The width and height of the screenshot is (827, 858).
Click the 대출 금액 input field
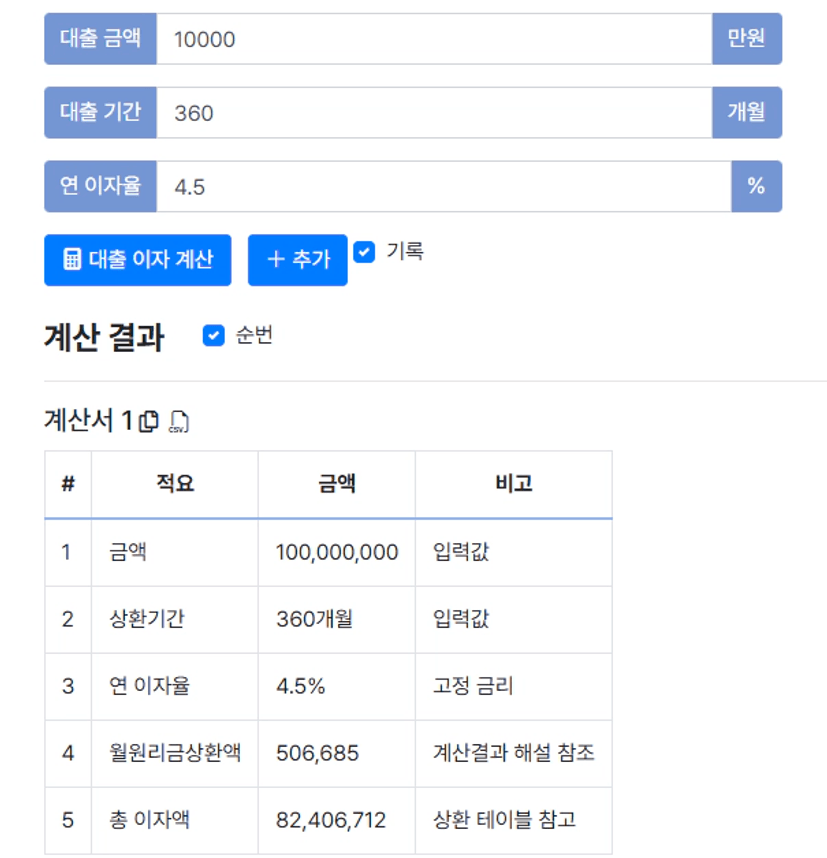click(433, 39)
